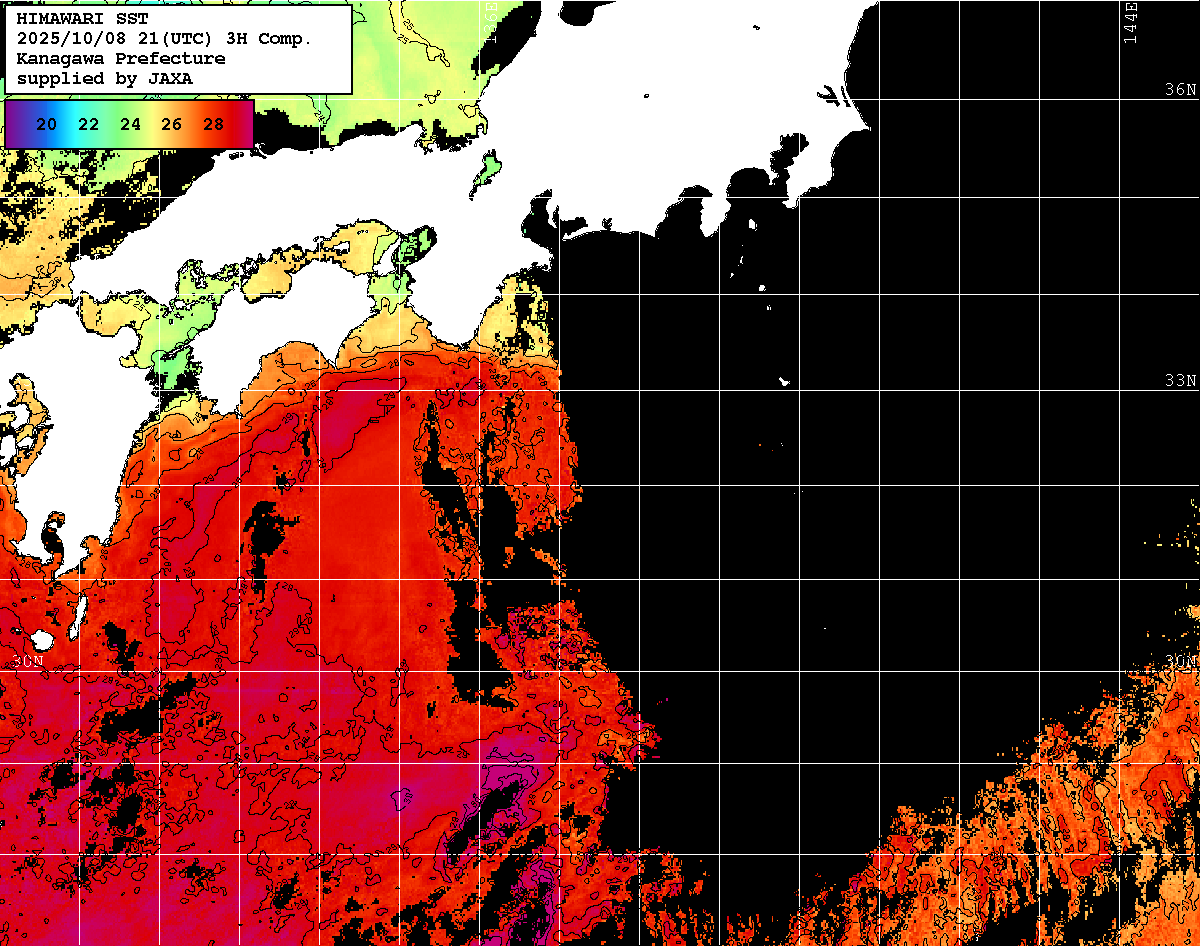Click the 33N latitude label
This screenshot has width=1200, height=946.
1180,381
